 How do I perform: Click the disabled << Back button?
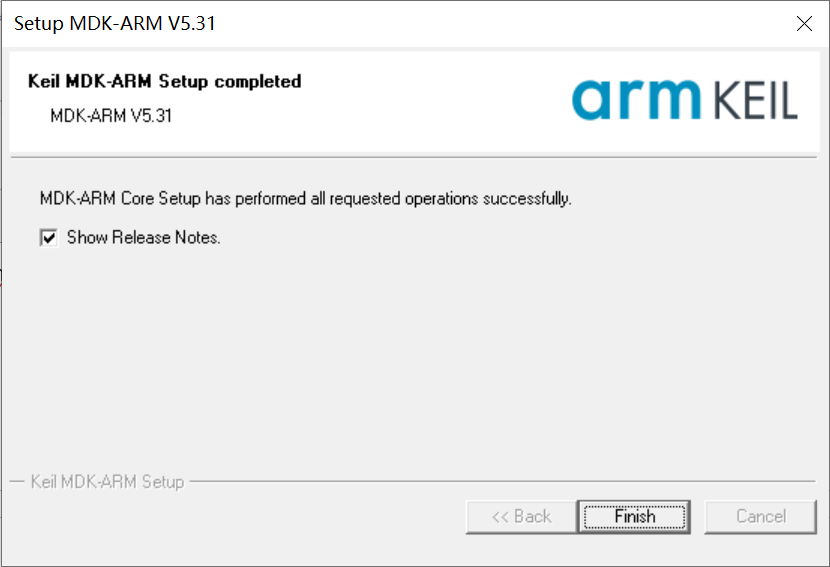pos(521,517)
